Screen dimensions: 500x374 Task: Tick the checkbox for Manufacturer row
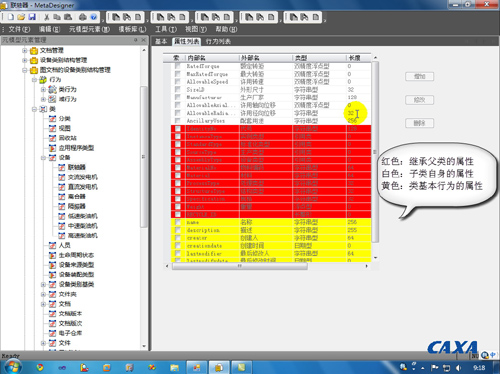(x=178, y=97)
